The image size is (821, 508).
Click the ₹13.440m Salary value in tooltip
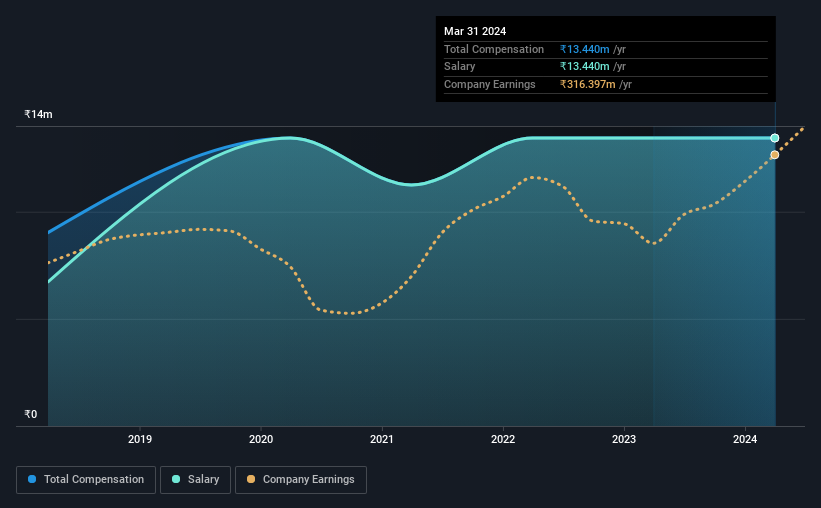584,67
